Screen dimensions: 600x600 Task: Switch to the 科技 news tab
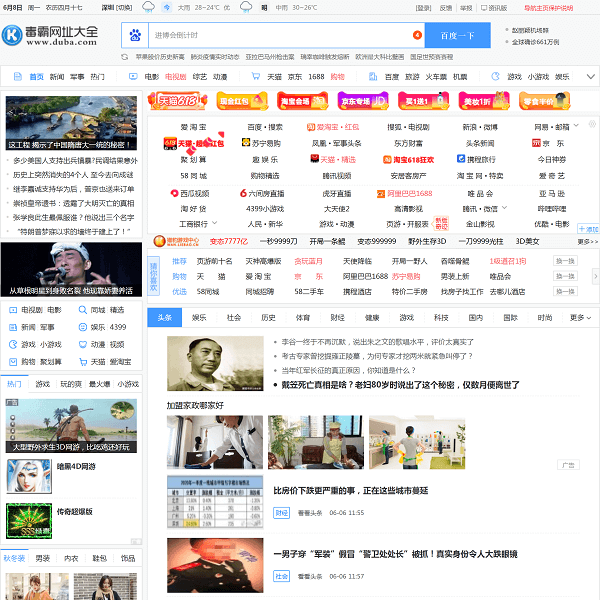[441, 318]
